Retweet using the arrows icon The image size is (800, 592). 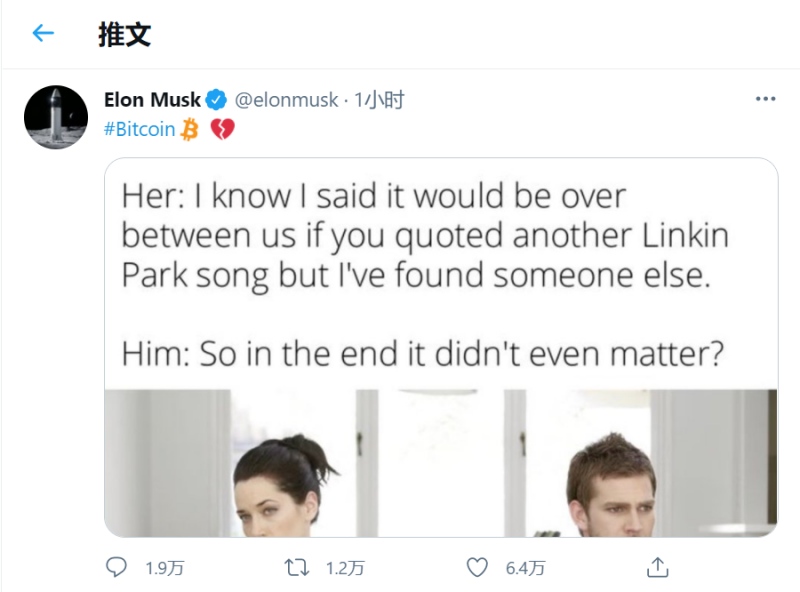(x=296, y=567)
